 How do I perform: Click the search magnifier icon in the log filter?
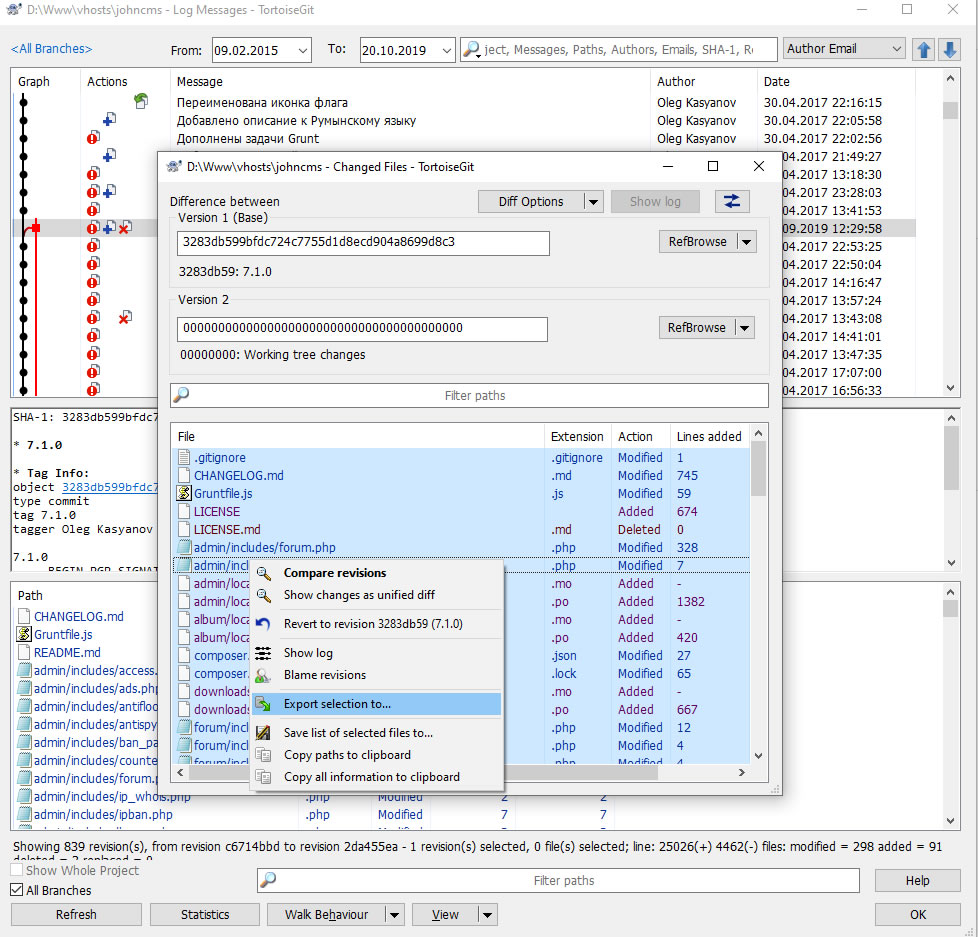472,49
